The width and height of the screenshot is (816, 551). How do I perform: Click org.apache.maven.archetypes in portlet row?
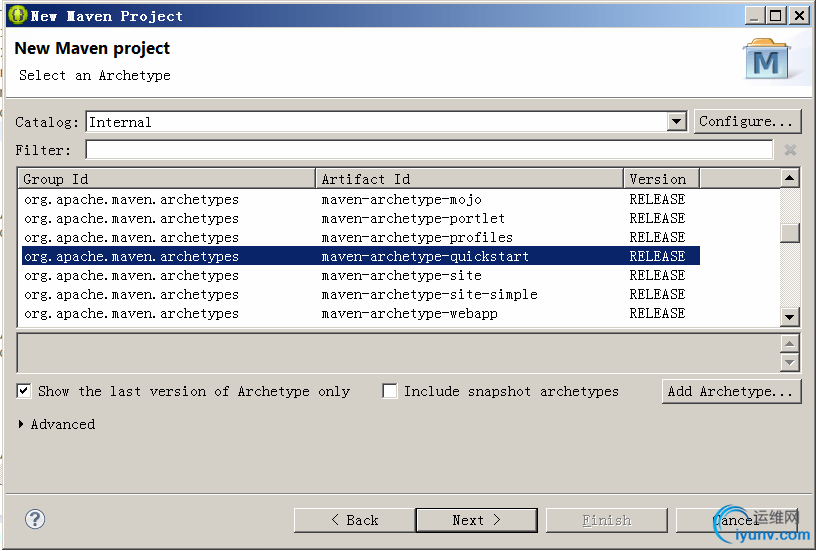(132, 219)
